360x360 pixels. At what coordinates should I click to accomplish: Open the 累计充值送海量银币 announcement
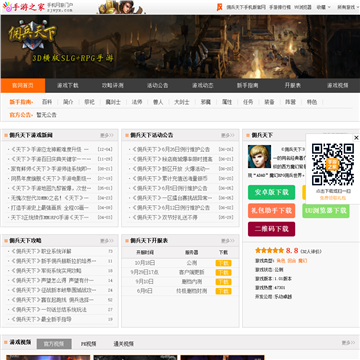click(170, 179)
